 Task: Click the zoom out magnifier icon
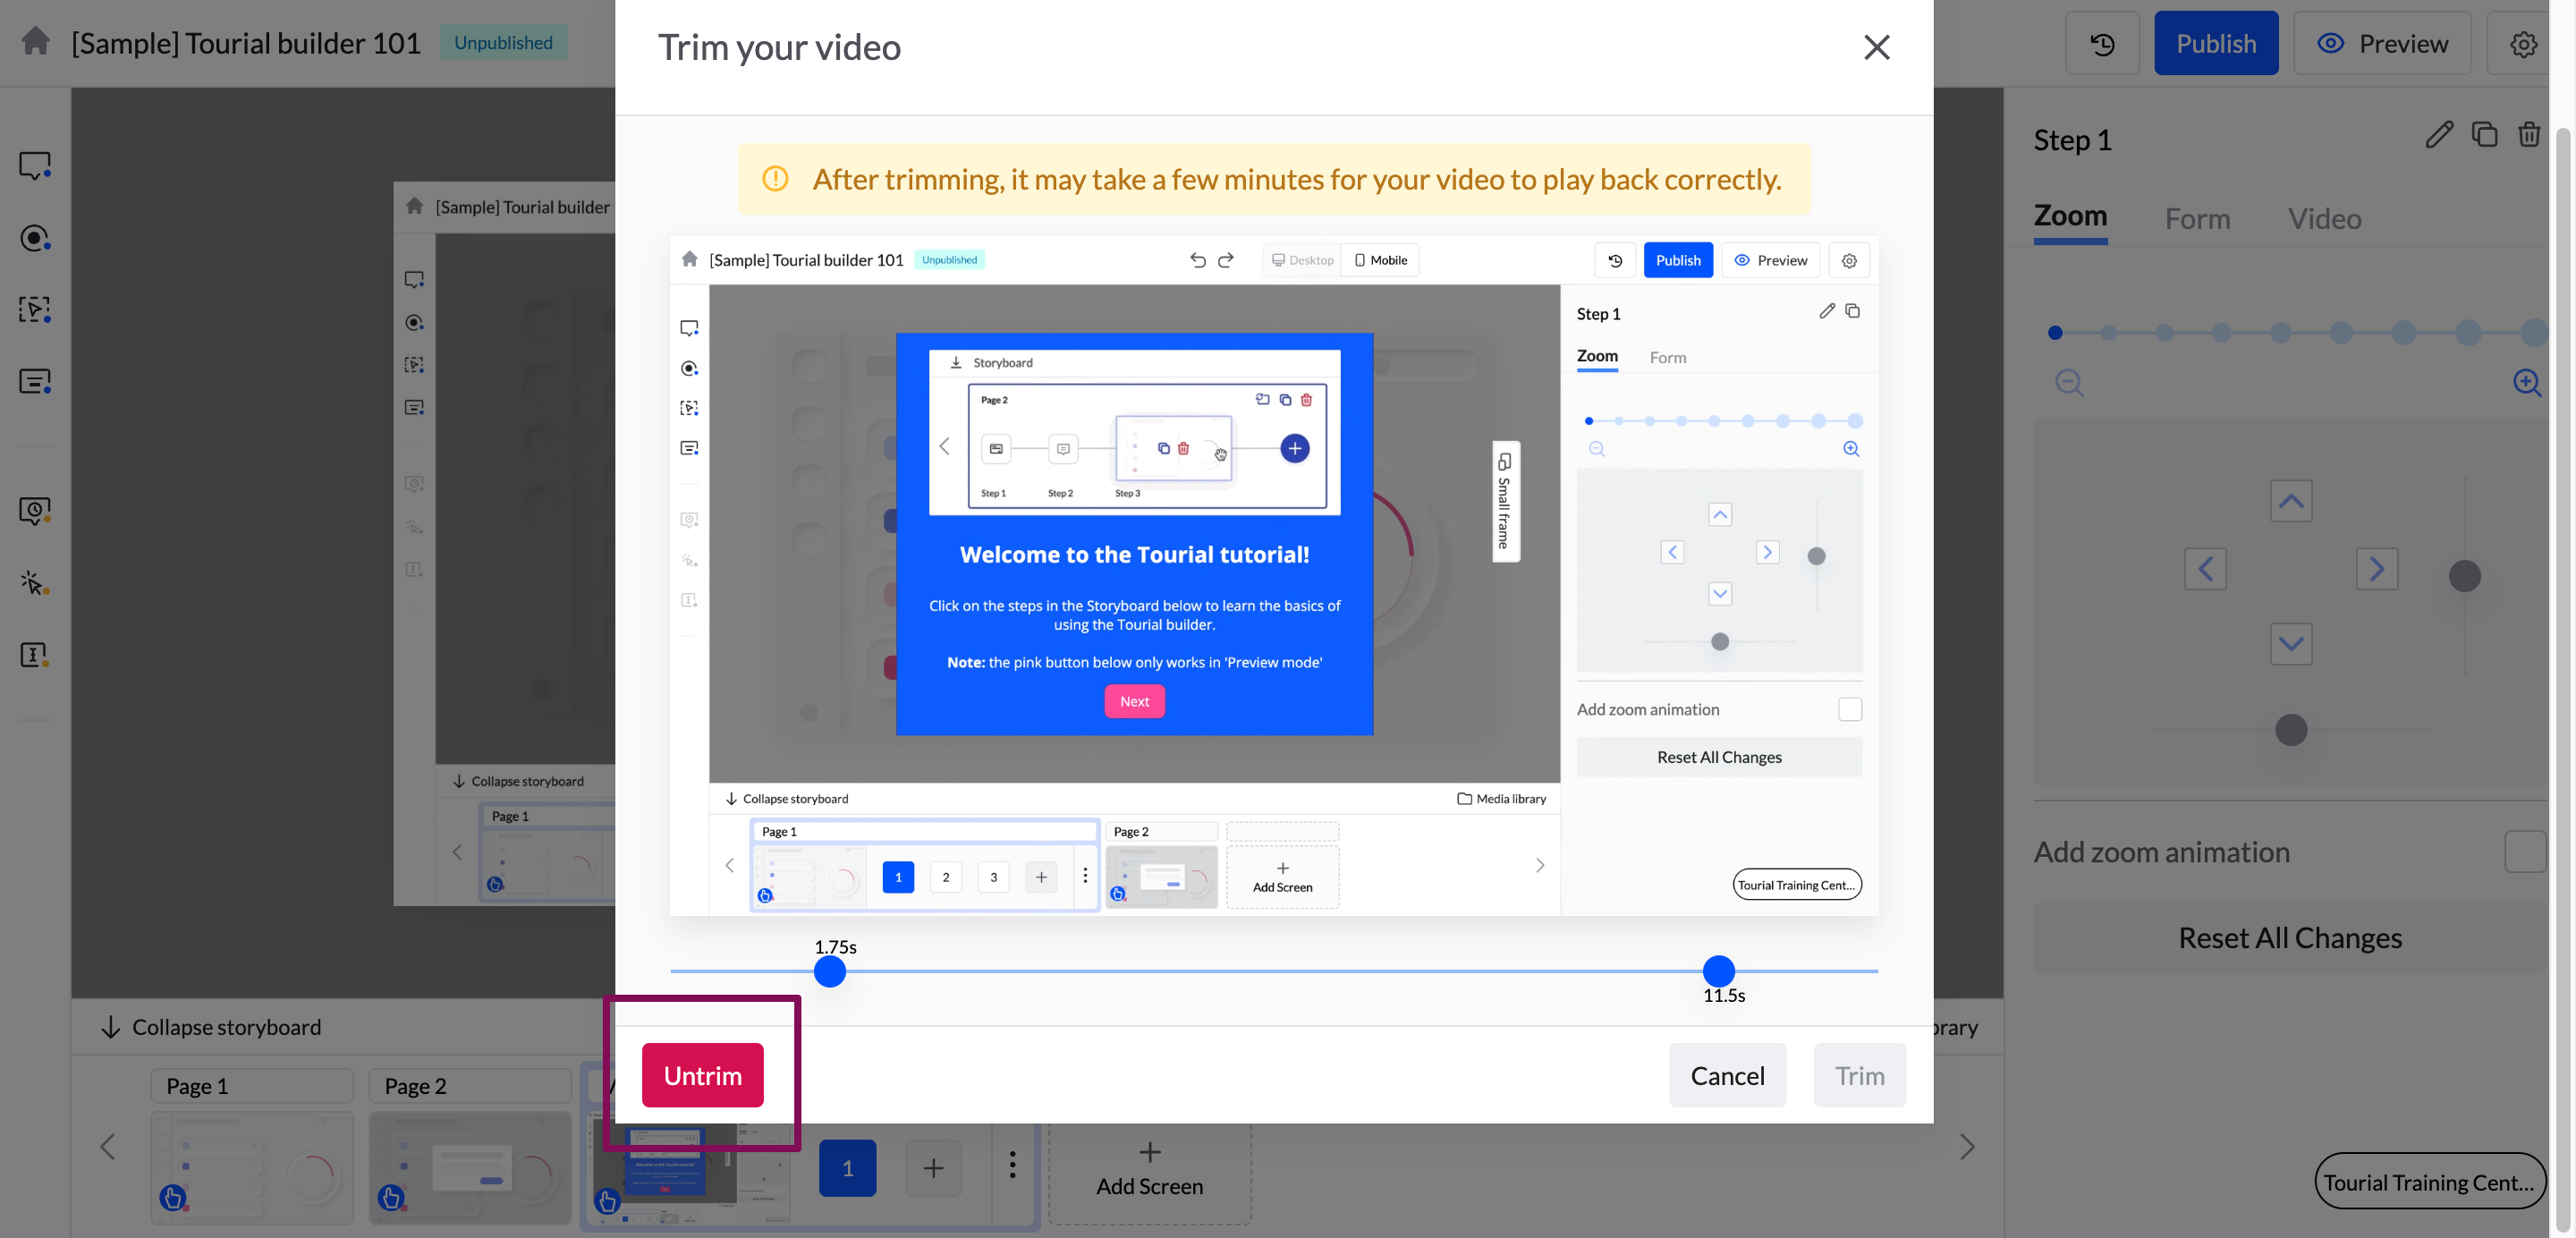(2068, 383)
